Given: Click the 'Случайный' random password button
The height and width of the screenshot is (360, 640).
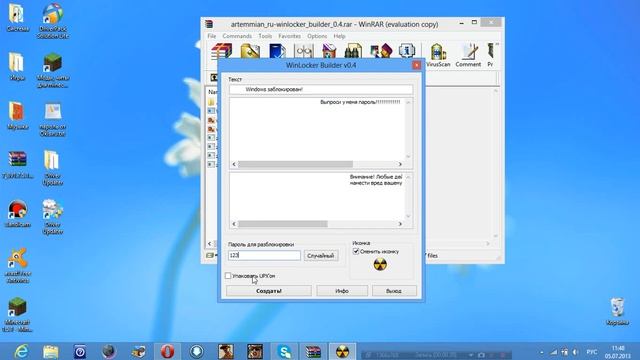Looking at the screenshot, I should click(x=321, y=256).
